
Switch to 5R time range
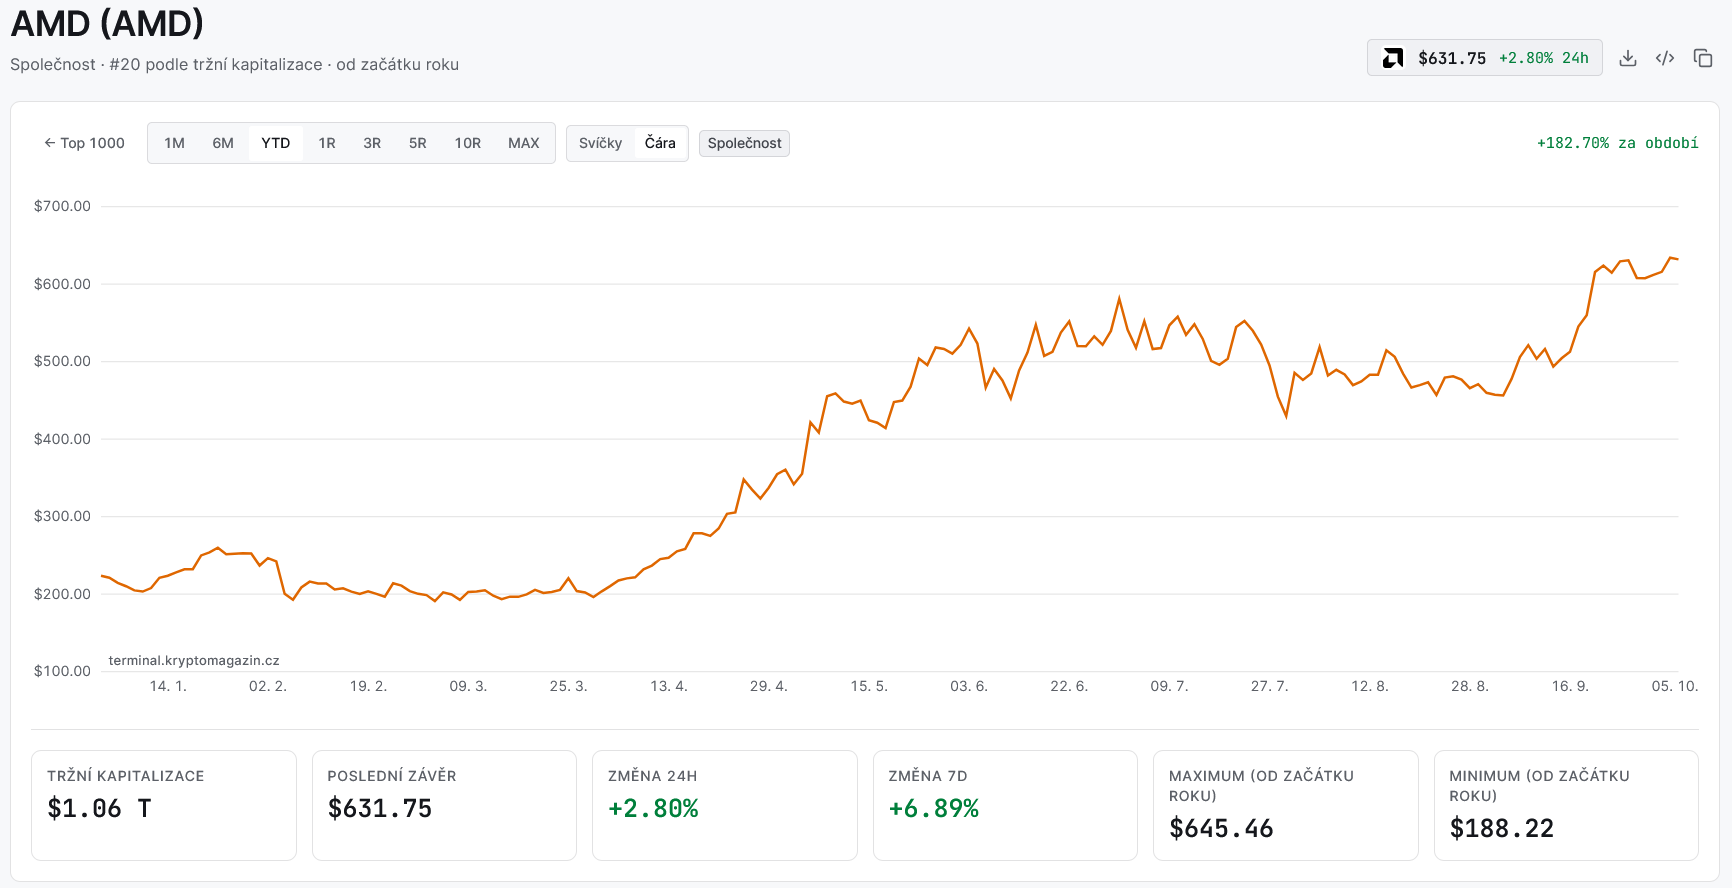tap(418, 143)
